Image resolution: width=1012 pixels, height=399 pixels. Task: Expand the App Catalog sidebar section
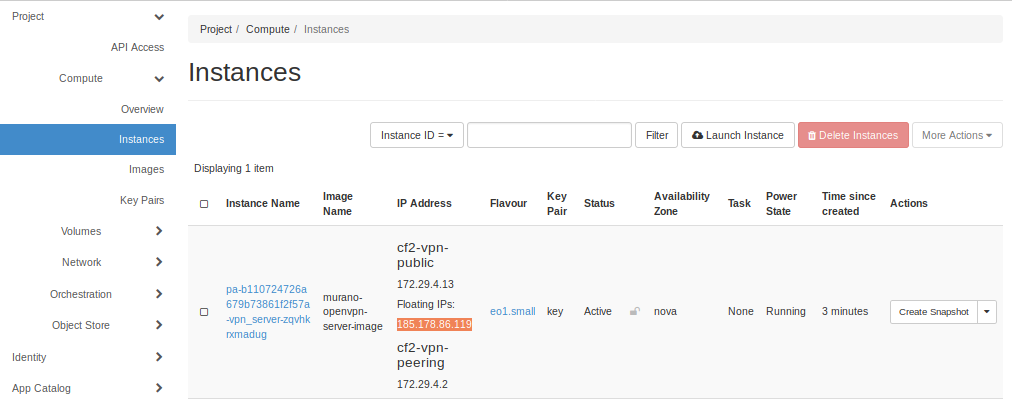click(x=159, y=388)
